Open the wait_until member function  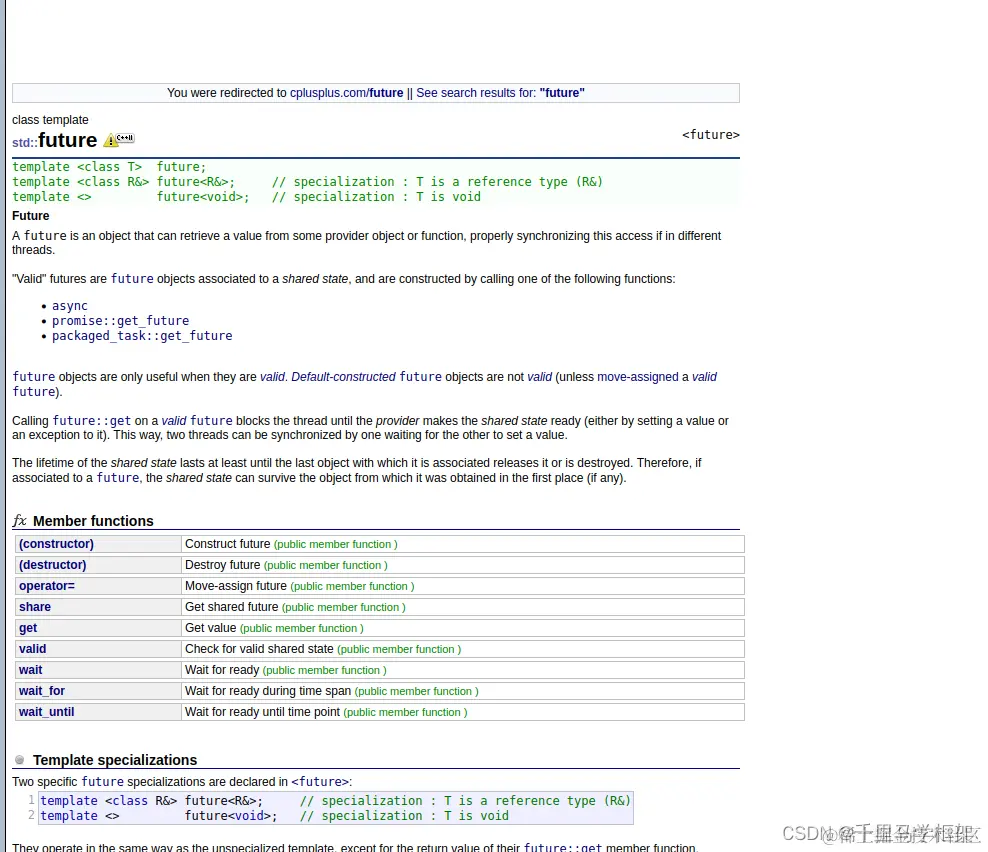click(x=47, y=711)
